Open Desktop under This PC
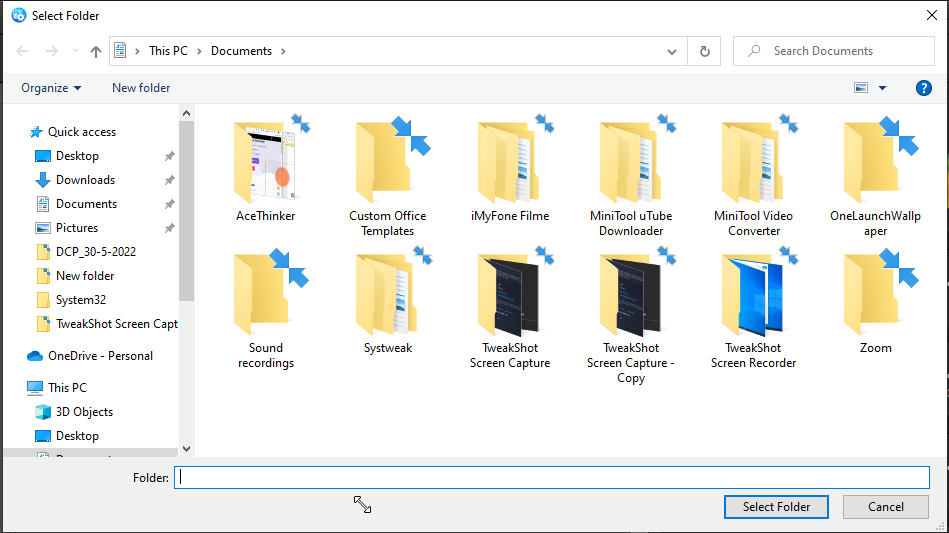 pyautogui.click(x=77, y=436)
